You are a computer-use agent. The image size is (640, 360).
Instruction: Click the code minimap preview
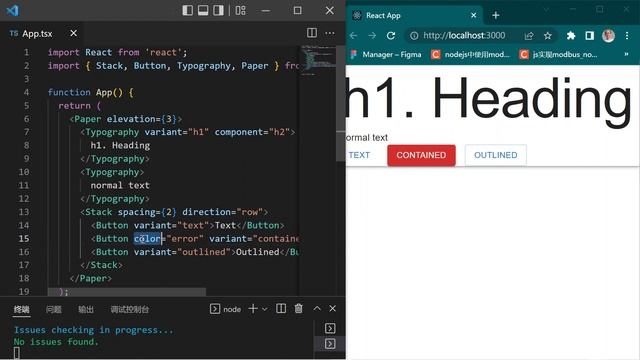pyautogui.click(x=317, y=60)
